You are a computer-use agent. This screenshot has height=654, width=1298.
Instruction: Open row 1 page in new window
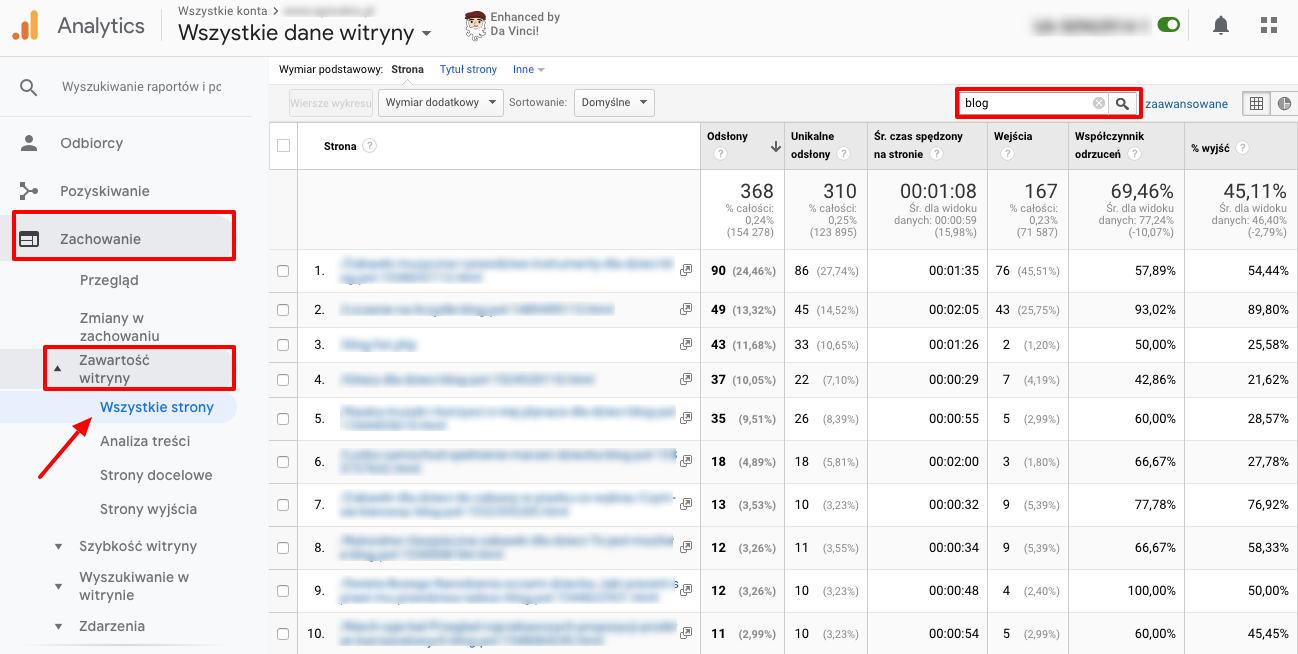click(x=686, y=271)
